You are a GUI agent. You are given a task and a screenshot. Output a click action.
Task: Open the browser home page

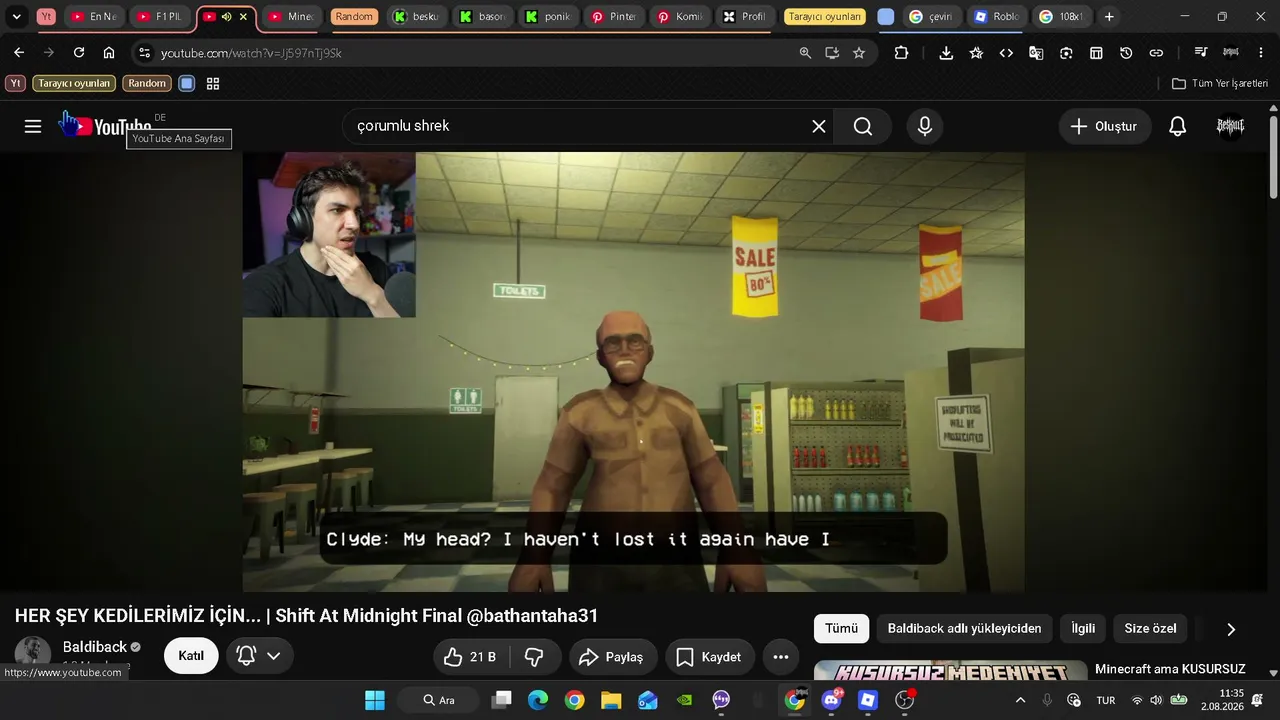(109, 53)
